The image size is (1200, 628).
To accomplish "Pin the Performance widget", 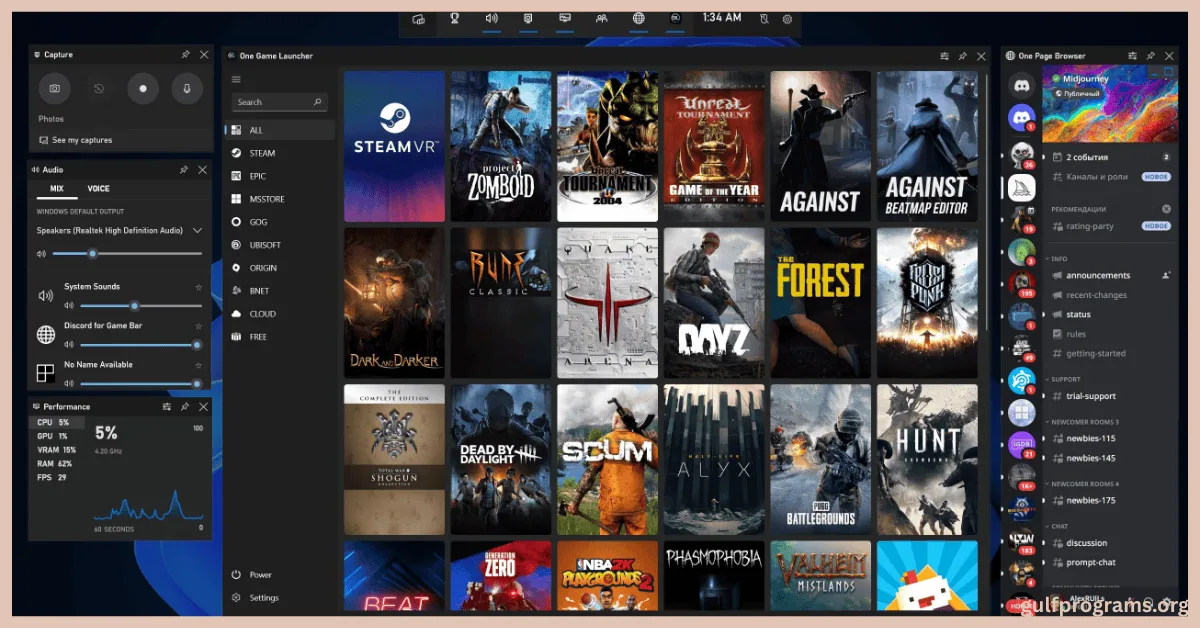I will 185,407.
